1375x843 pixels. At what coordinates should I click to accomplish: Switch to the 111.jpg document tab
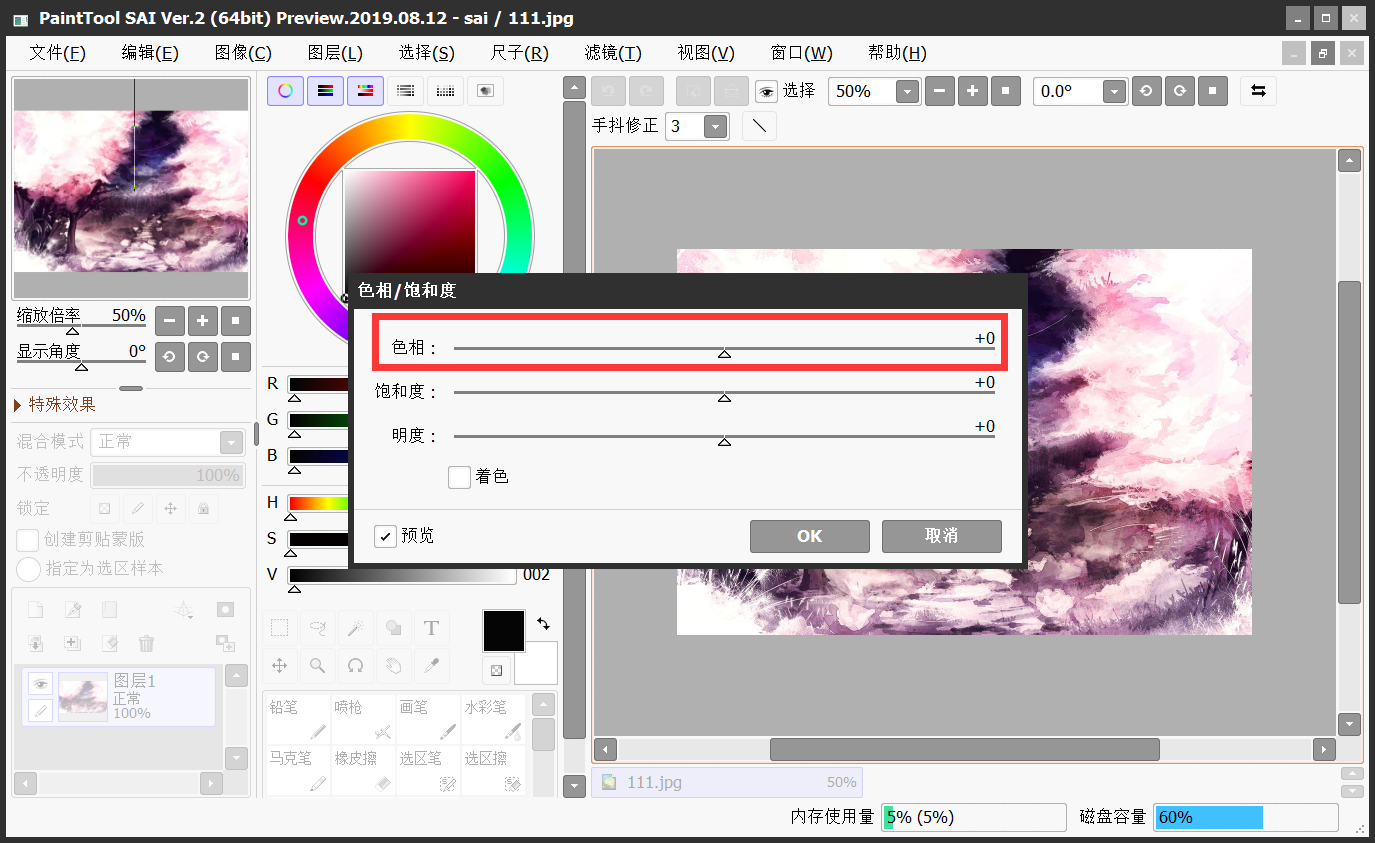[x=727, y=782]
